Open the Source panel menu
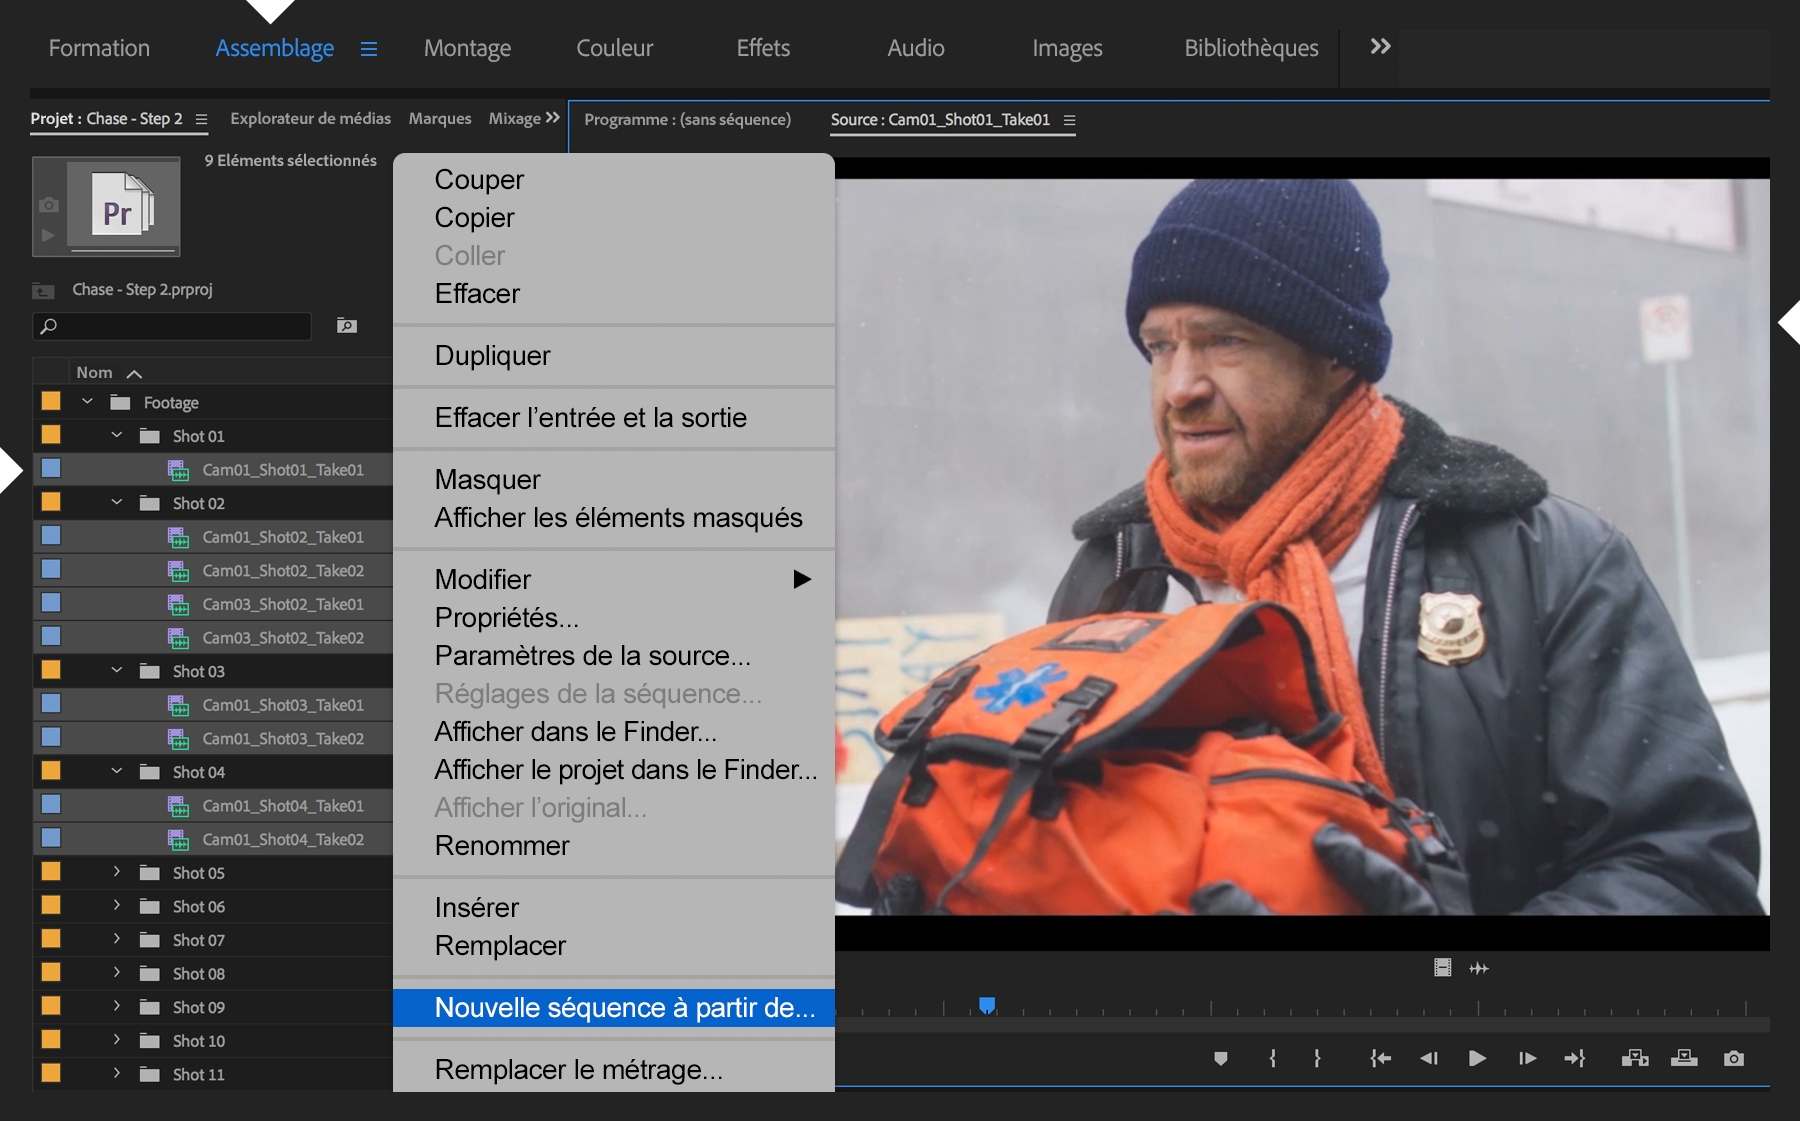The height and width of the screenshot is (1121, 1800). [1069, 120]
